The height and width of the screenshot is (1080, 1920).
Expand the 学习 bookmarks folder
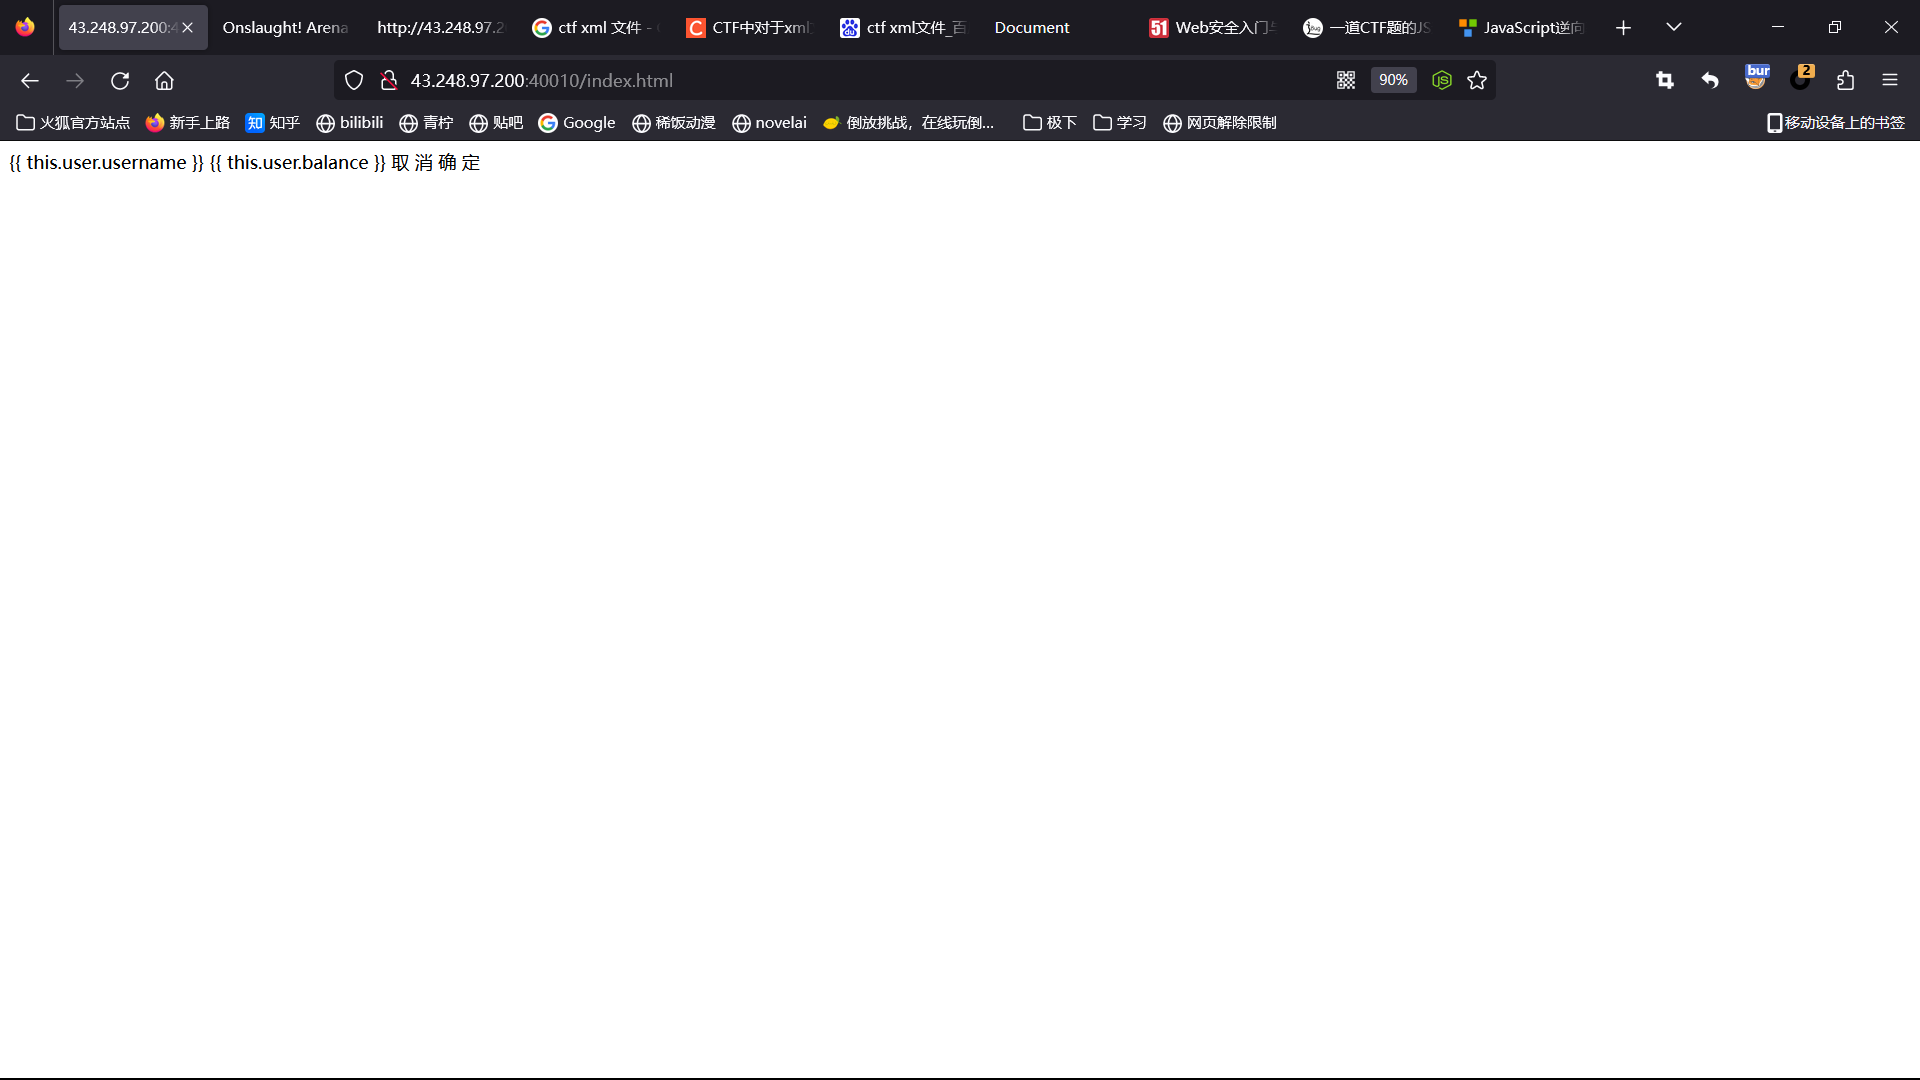pos(1119,123)
